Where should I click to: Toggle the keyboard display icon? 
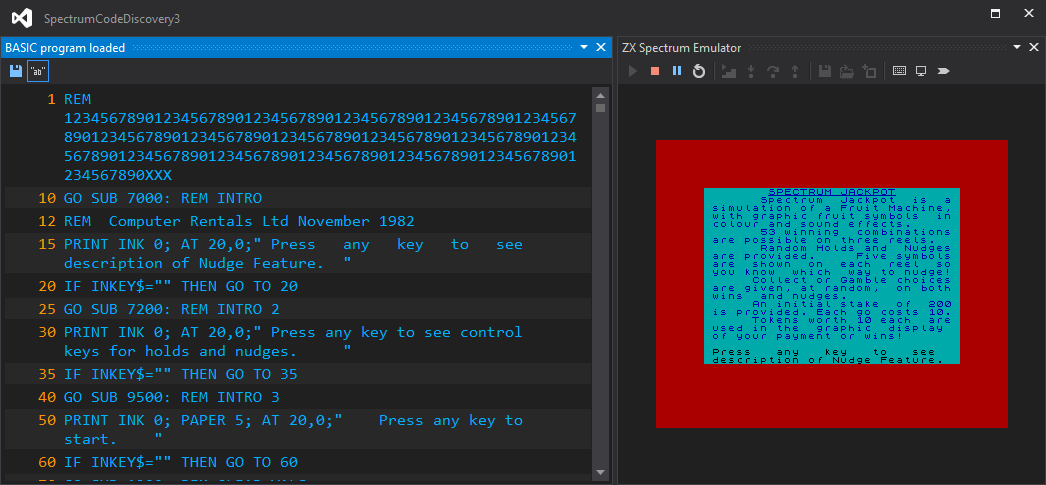pos(899,71)
